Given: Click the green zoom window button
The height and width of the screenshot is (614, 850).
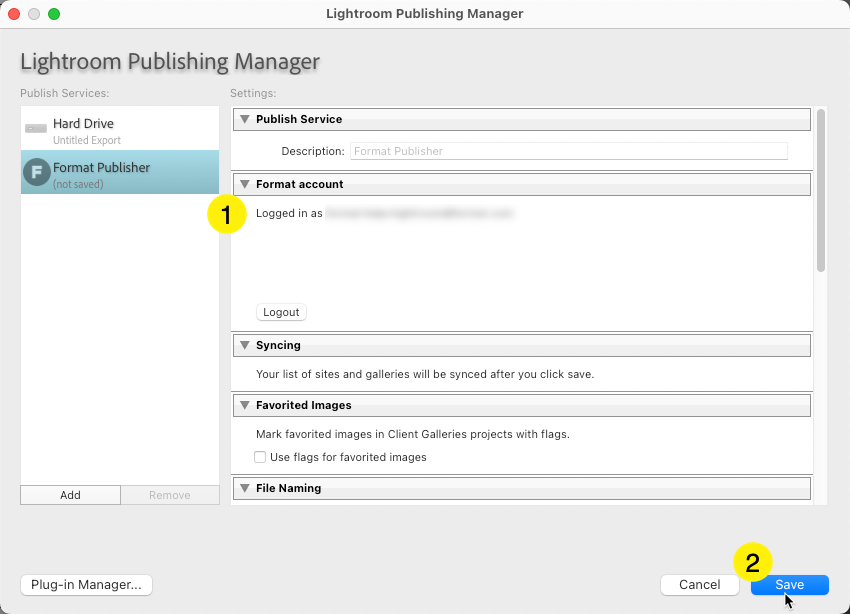Looking at the screenshot, I should pos(54,14).
